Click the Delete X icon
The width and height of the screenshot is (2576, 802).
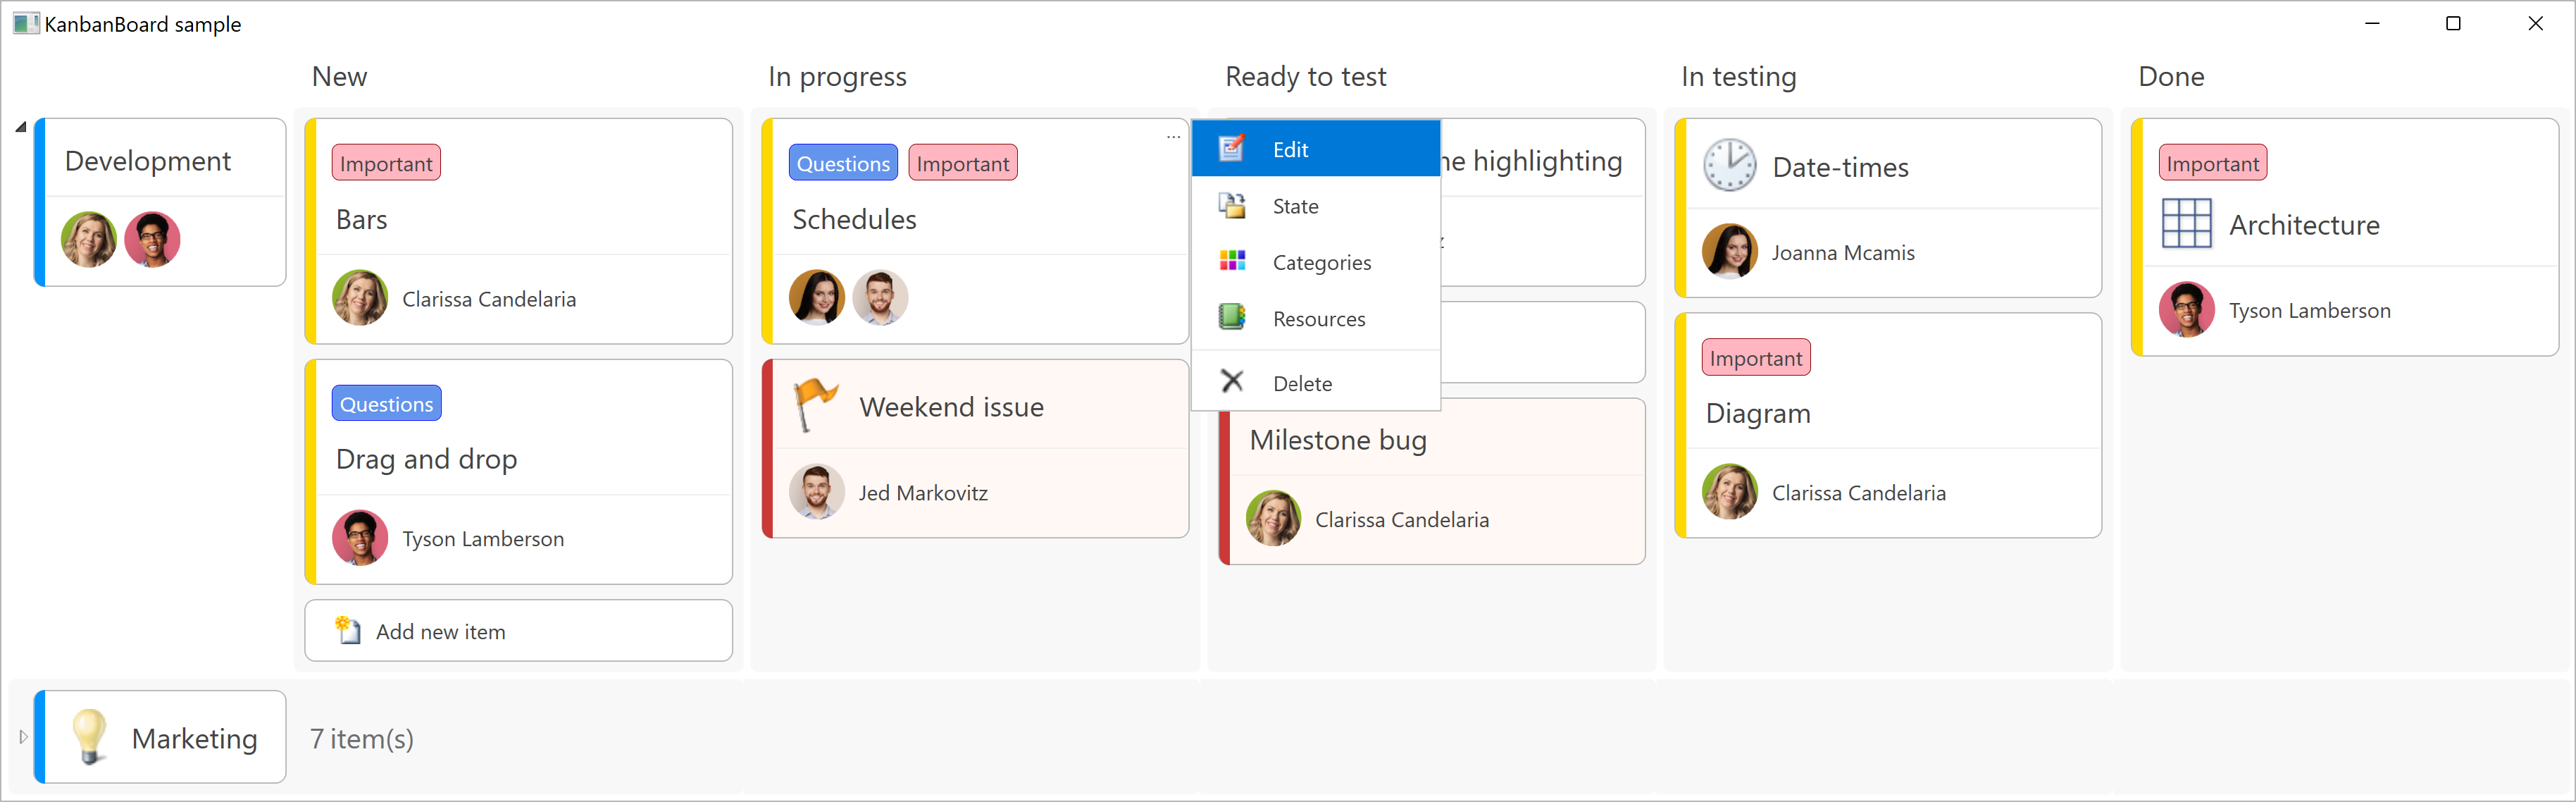[x=1232, y=382]
